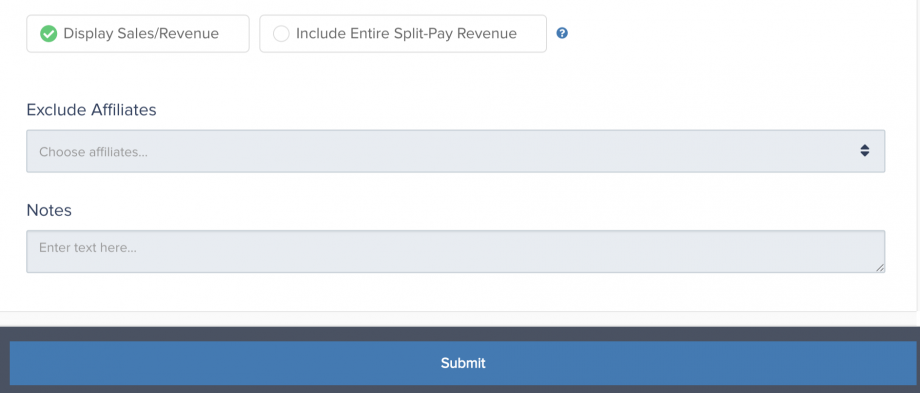The height and width of the screenshot is (393, 920).
Task: Expand the Choose affiliates selector
Action: coord(455,151)
